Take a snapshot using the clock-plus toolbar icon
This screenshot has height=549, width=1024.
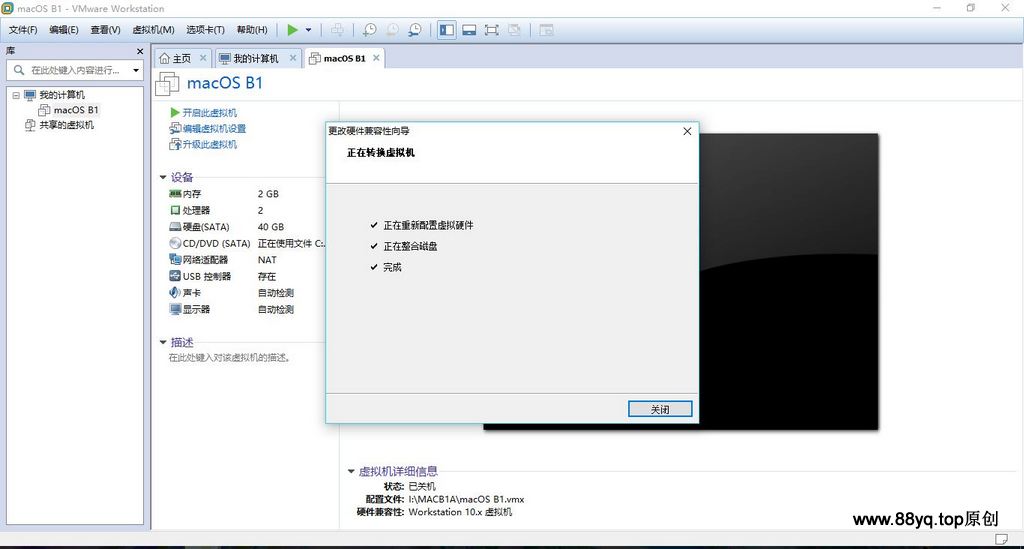pyautogui.click(x=370, y=29)
